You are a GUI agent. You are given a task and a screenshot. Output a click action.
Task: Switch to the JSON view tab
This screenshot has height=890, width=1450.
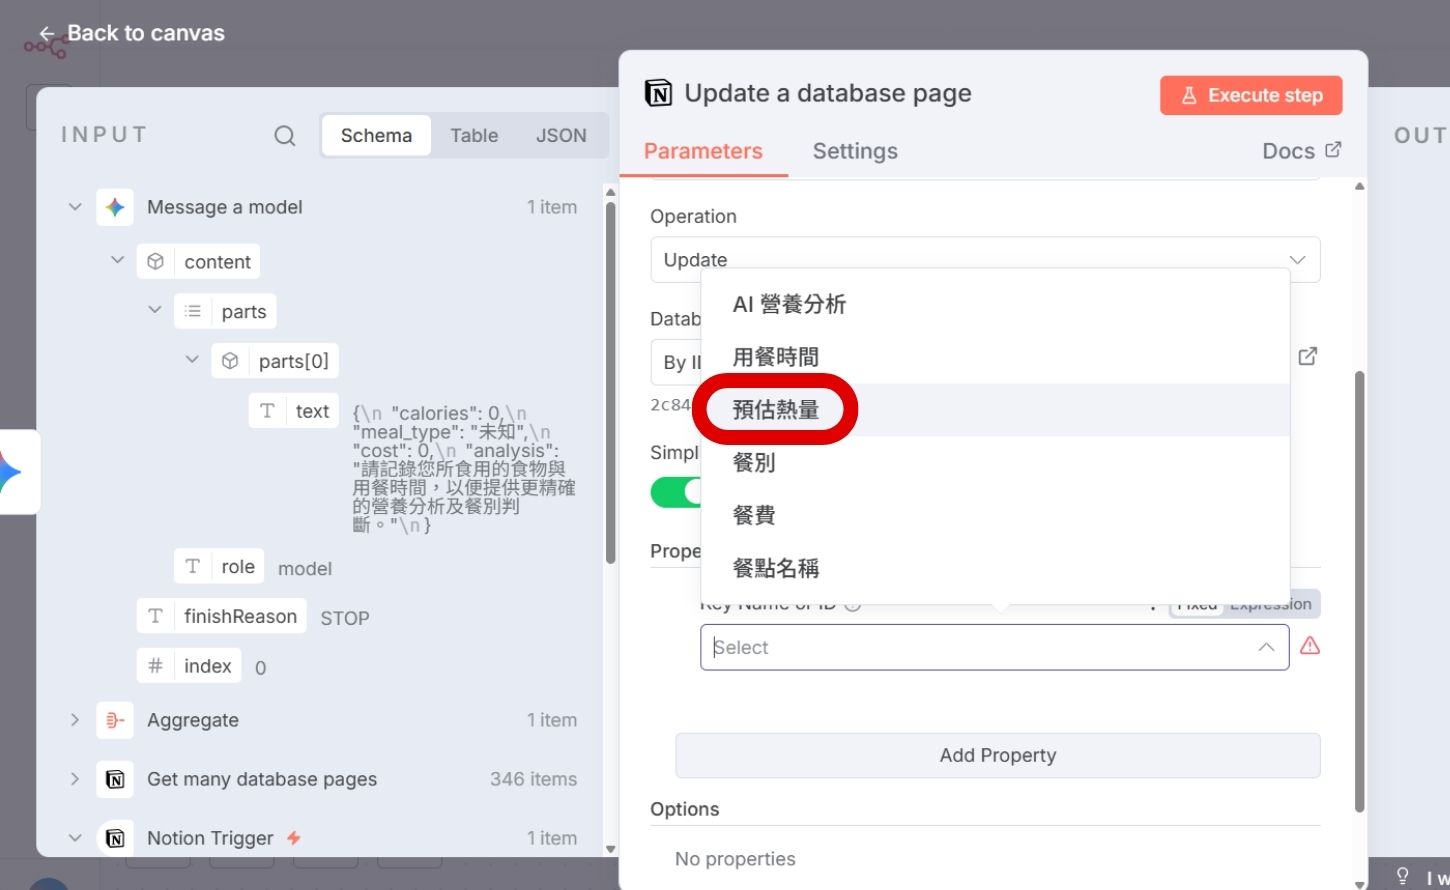coord(561,135)
